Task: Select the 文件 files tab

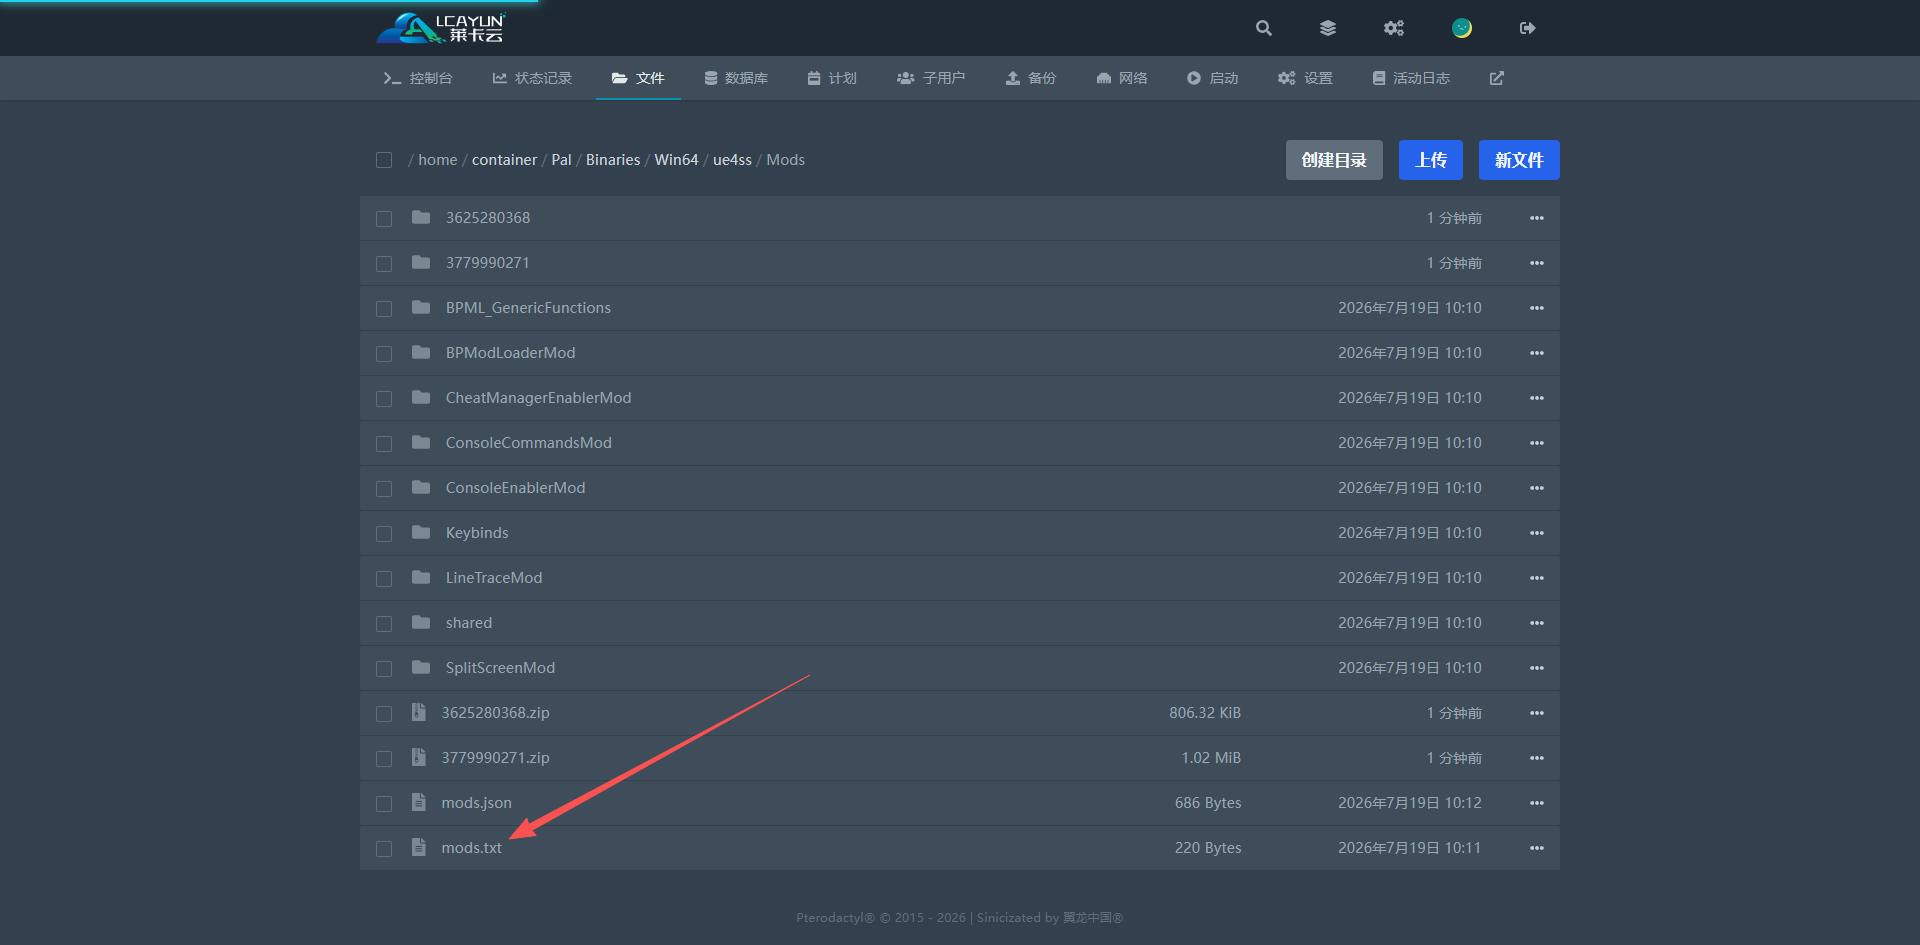Action: coord(638,78)
